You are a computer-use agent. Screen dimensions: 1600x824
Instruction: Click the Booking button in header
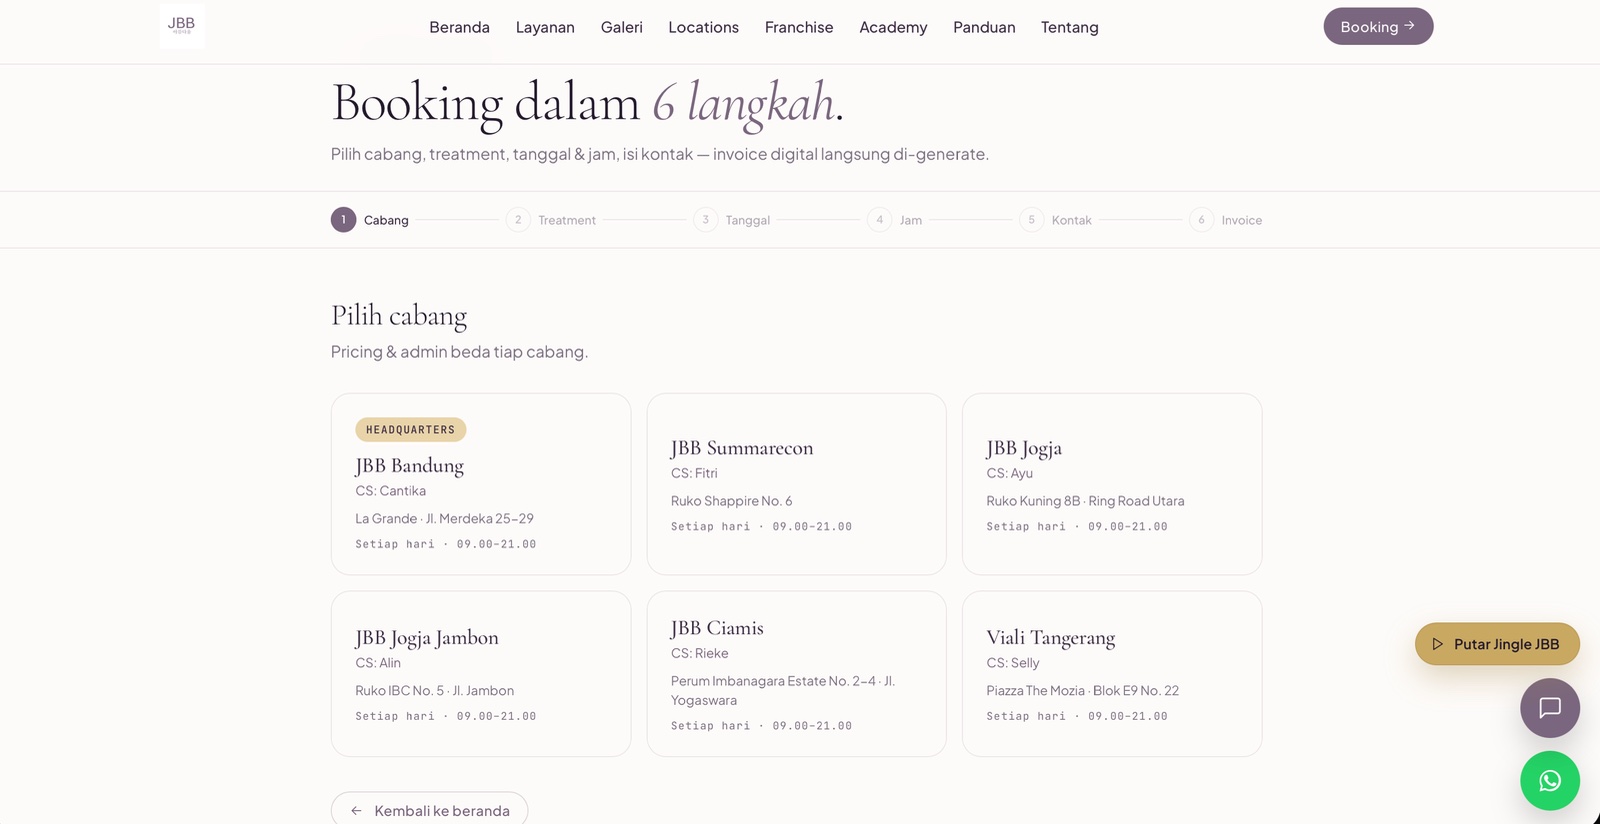[x=1378, y=27]
